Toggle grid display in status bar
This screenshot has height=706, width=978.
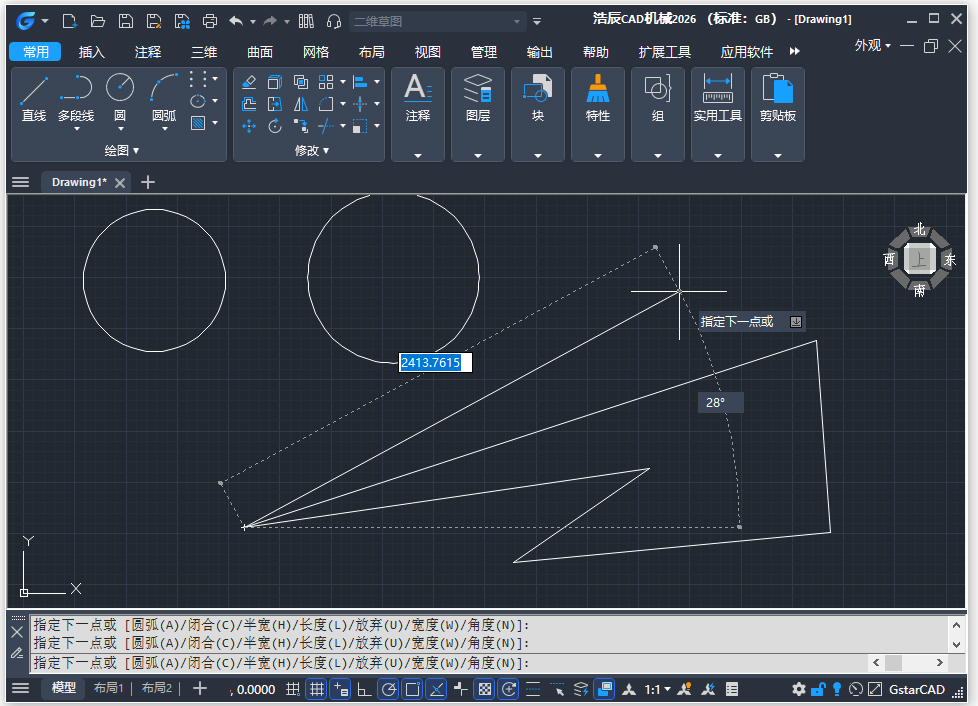[x=316, y=688]
